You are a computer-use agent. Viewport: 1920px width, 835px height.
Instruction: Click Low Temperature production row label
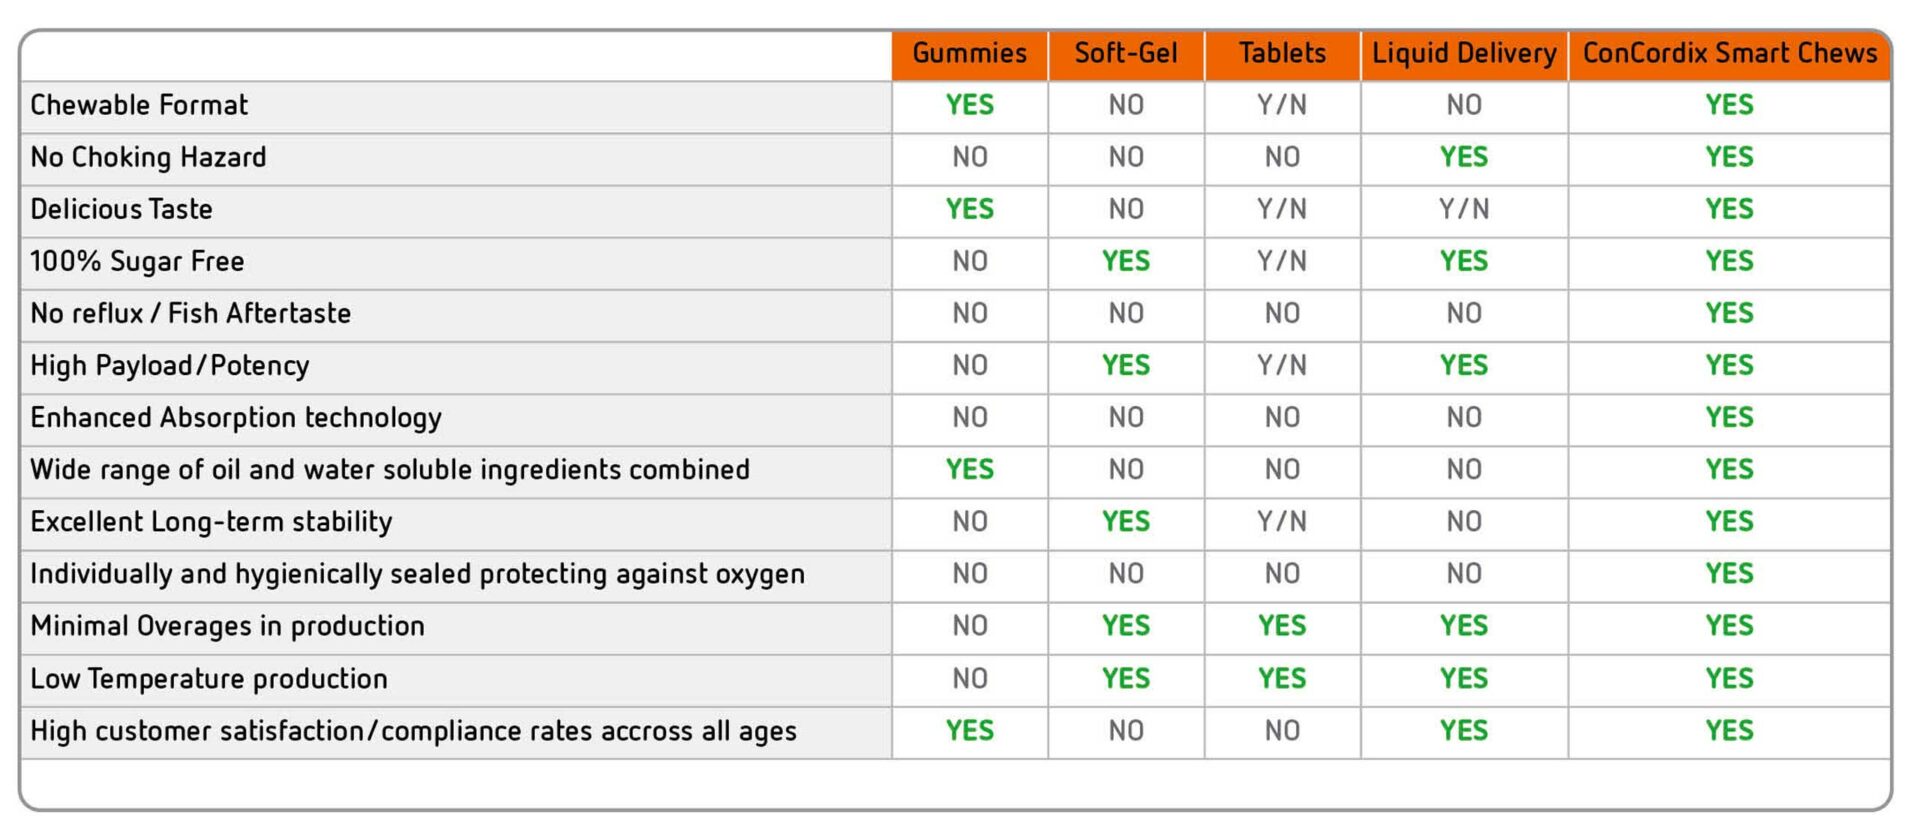(x=208, y=679)
